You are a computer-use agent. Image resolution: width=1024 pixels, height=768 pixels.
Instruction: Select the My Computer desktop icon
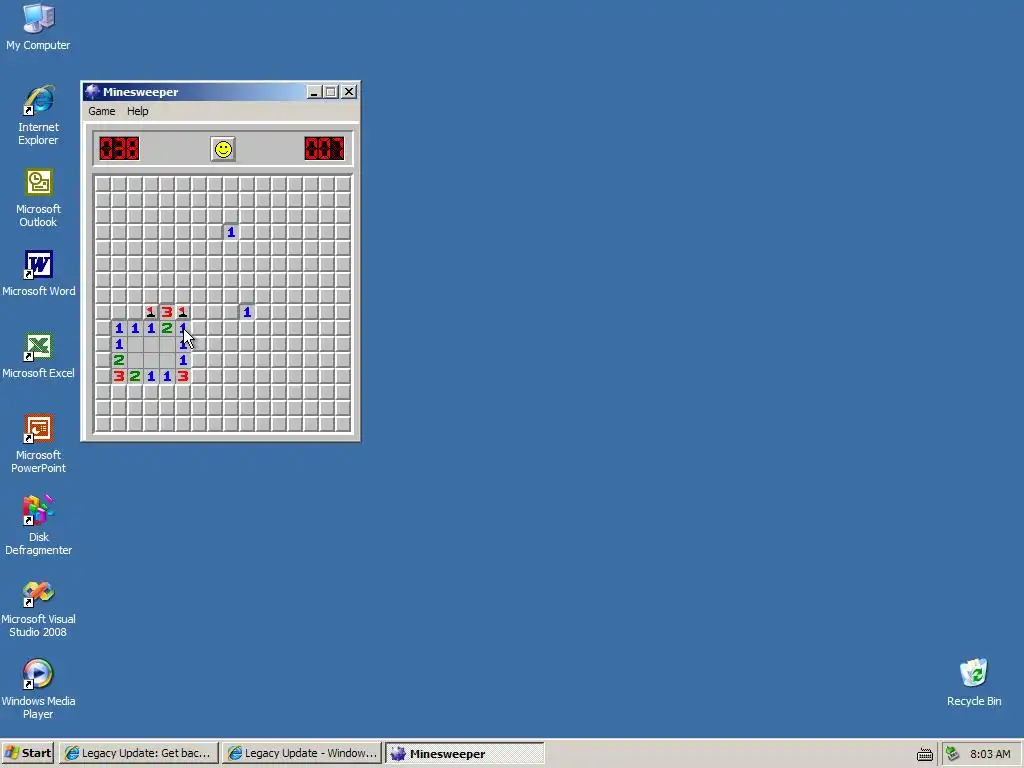tap(38, 27)
